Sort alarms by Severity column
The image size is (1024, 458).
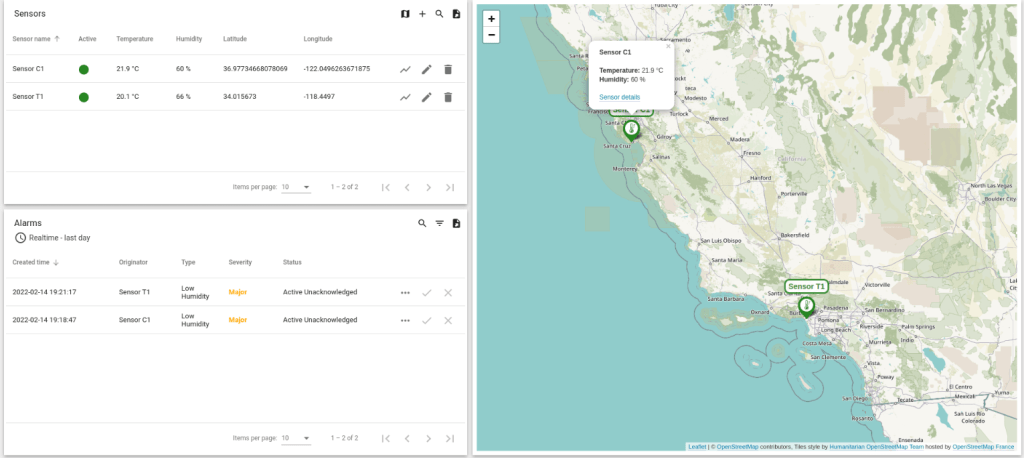tap(240, 263)
